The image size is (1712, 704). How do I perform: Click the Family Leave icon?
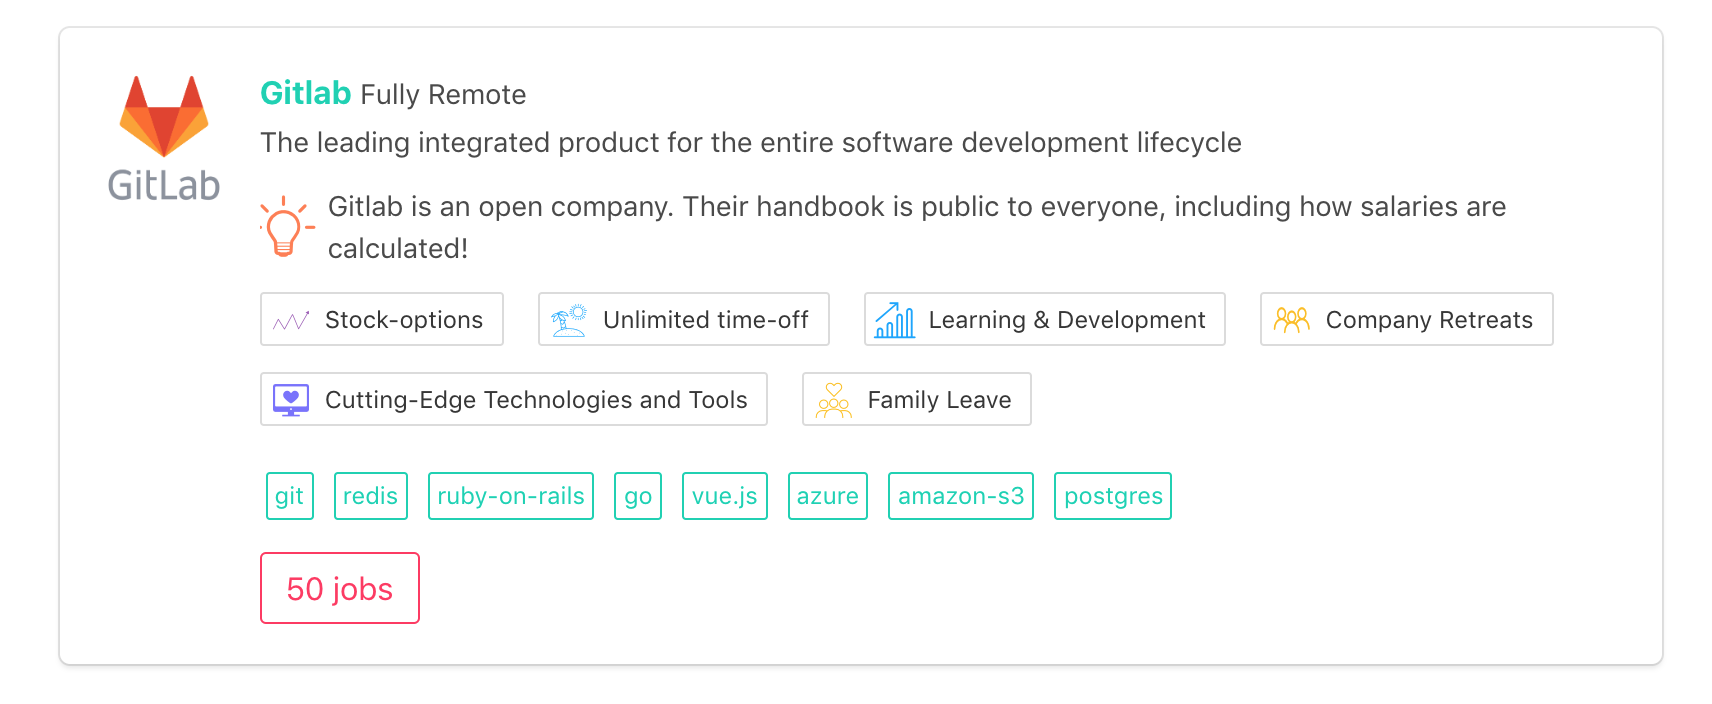coord(833,400)
